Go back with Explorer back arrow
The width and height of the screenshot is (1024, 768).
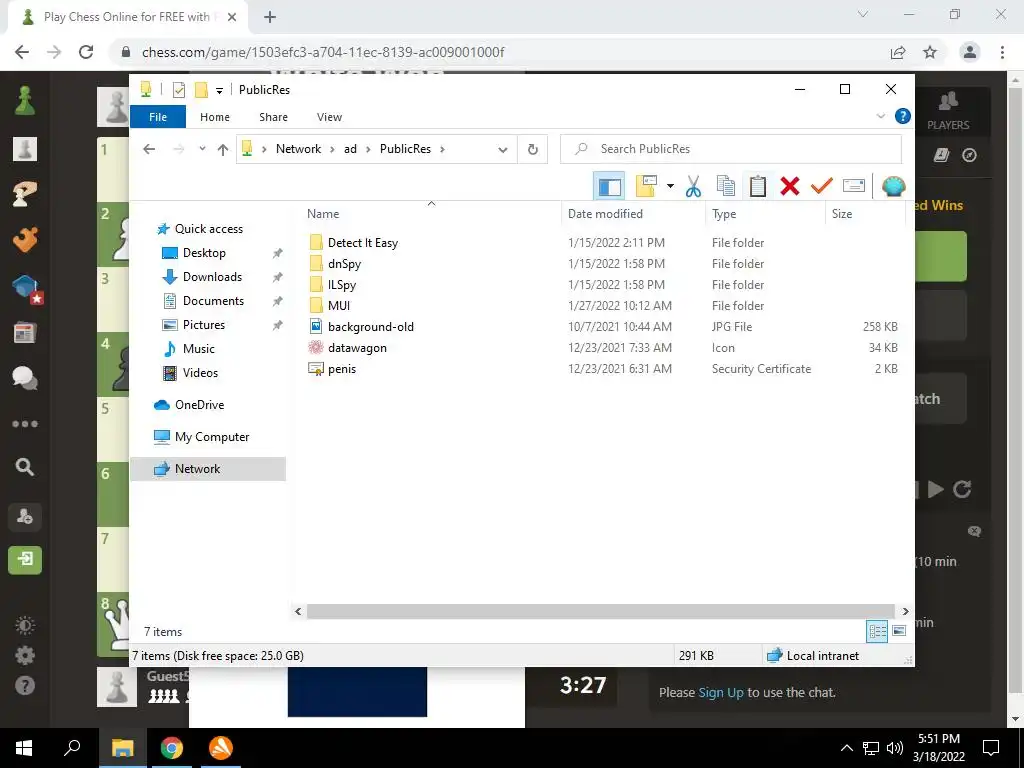pos(149,149)
